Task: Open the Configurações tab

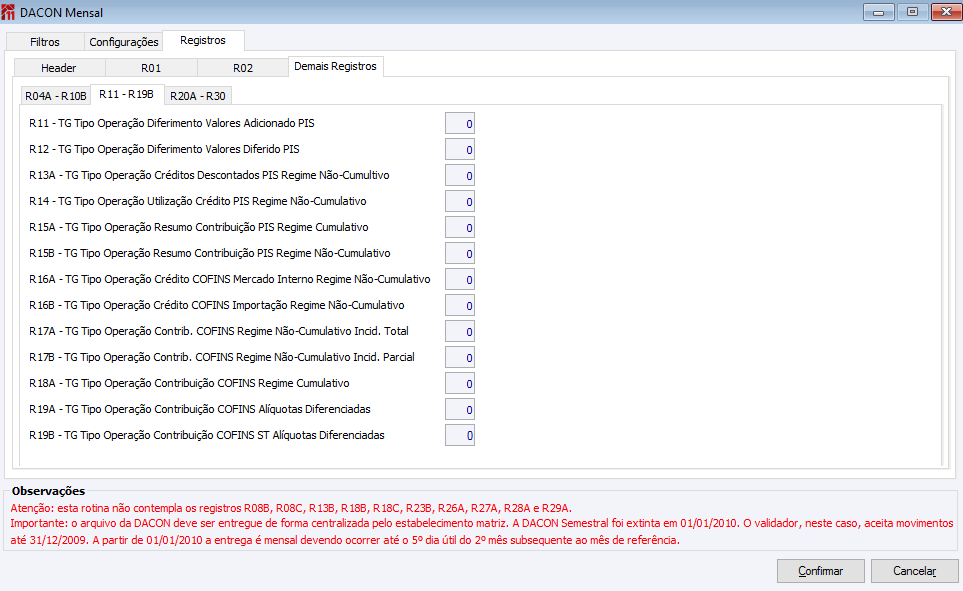Action: (123, 42)
